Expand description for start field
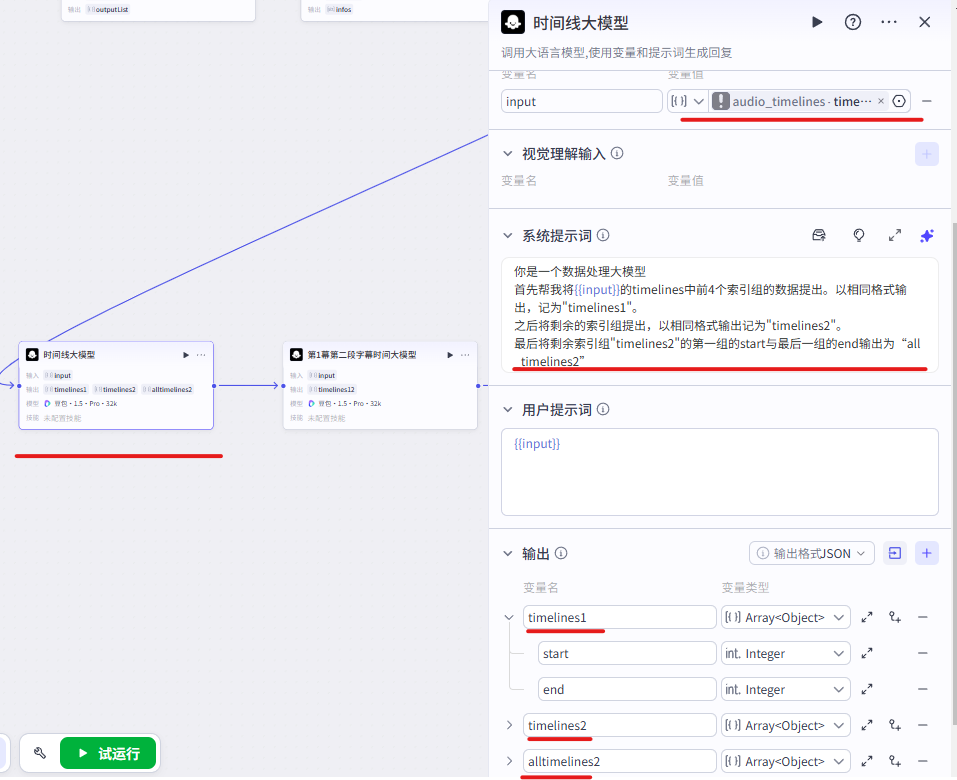 click(867, 654)
